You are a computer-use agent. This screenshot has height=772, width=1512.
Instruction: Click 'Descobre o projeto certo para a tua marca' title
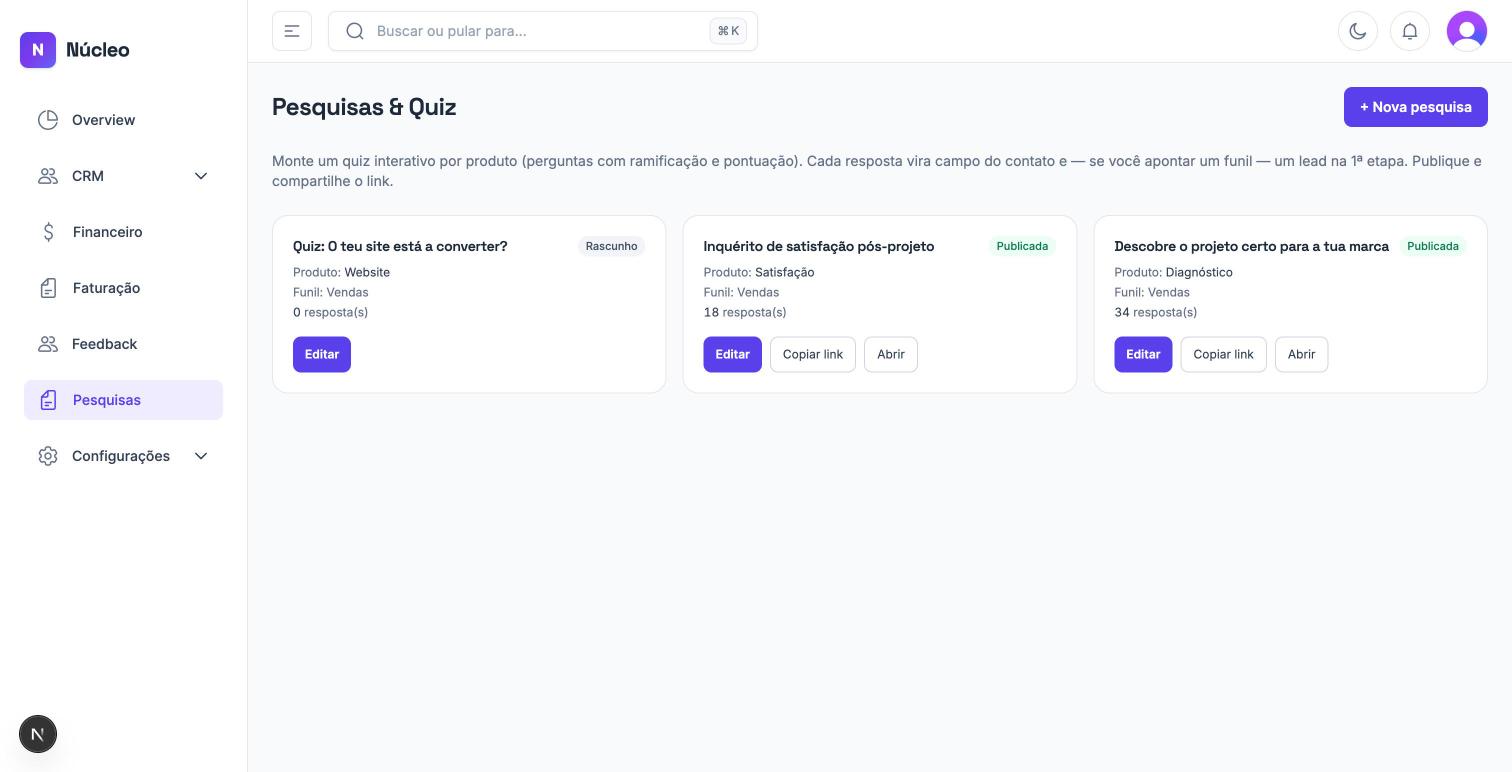coord(1251,246)
